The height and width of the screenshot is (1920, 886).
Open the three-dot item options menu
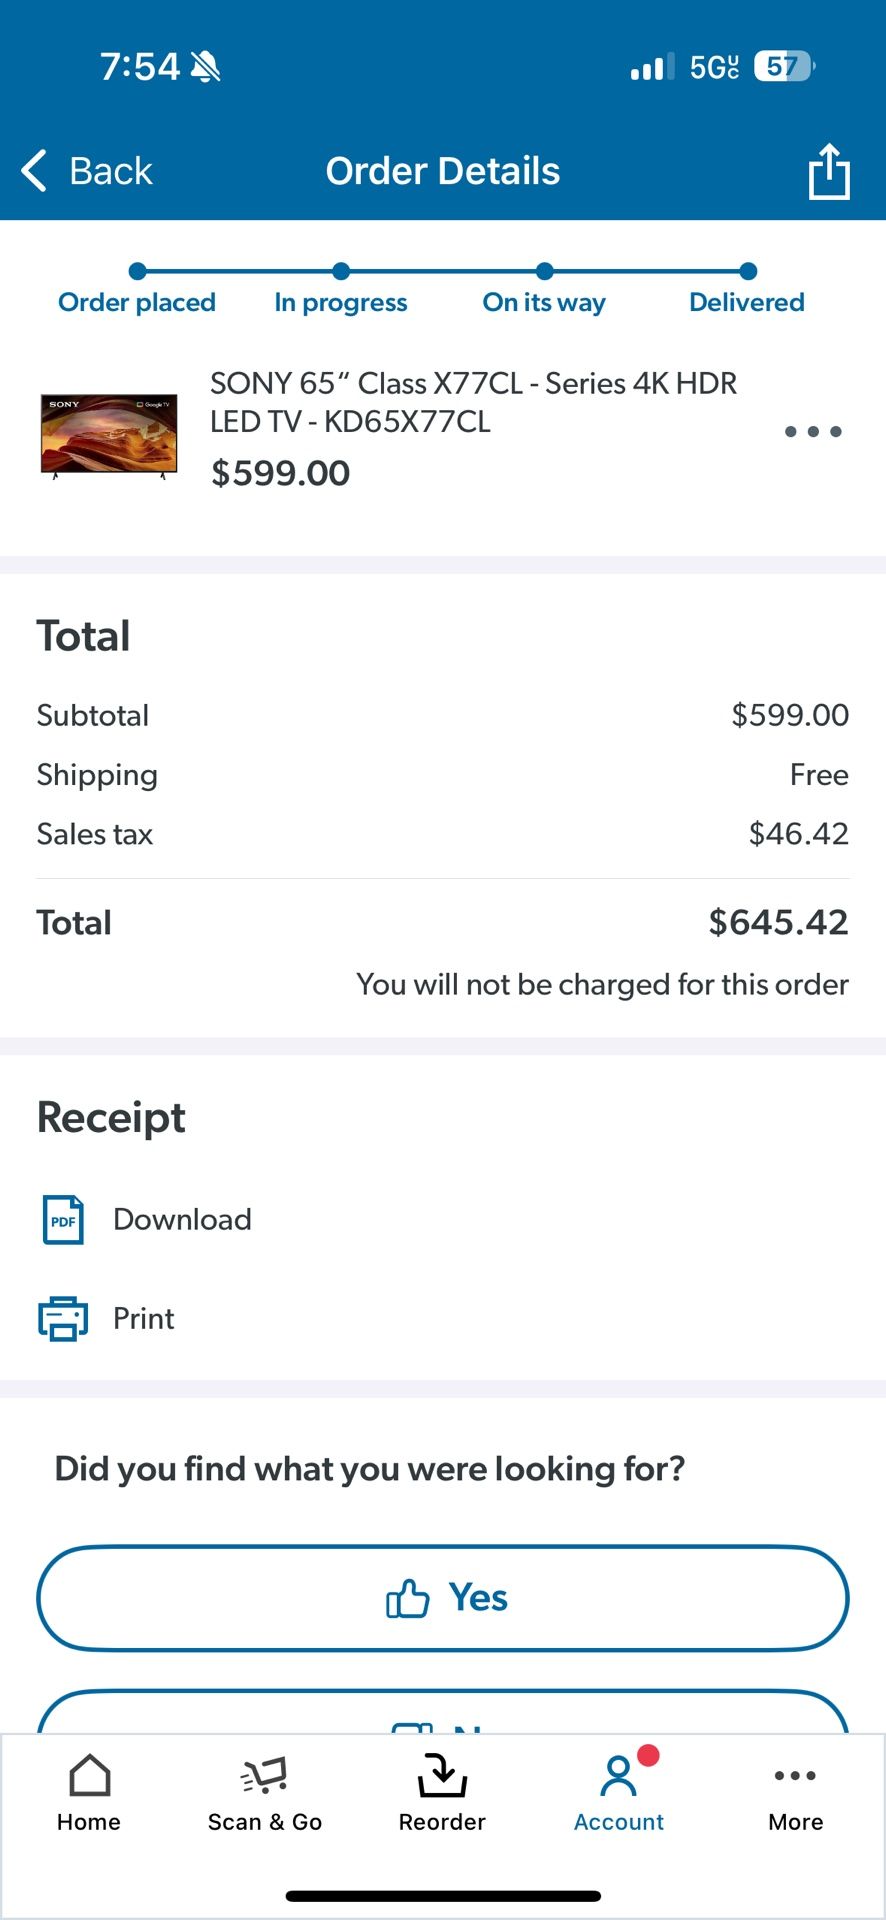812,432
